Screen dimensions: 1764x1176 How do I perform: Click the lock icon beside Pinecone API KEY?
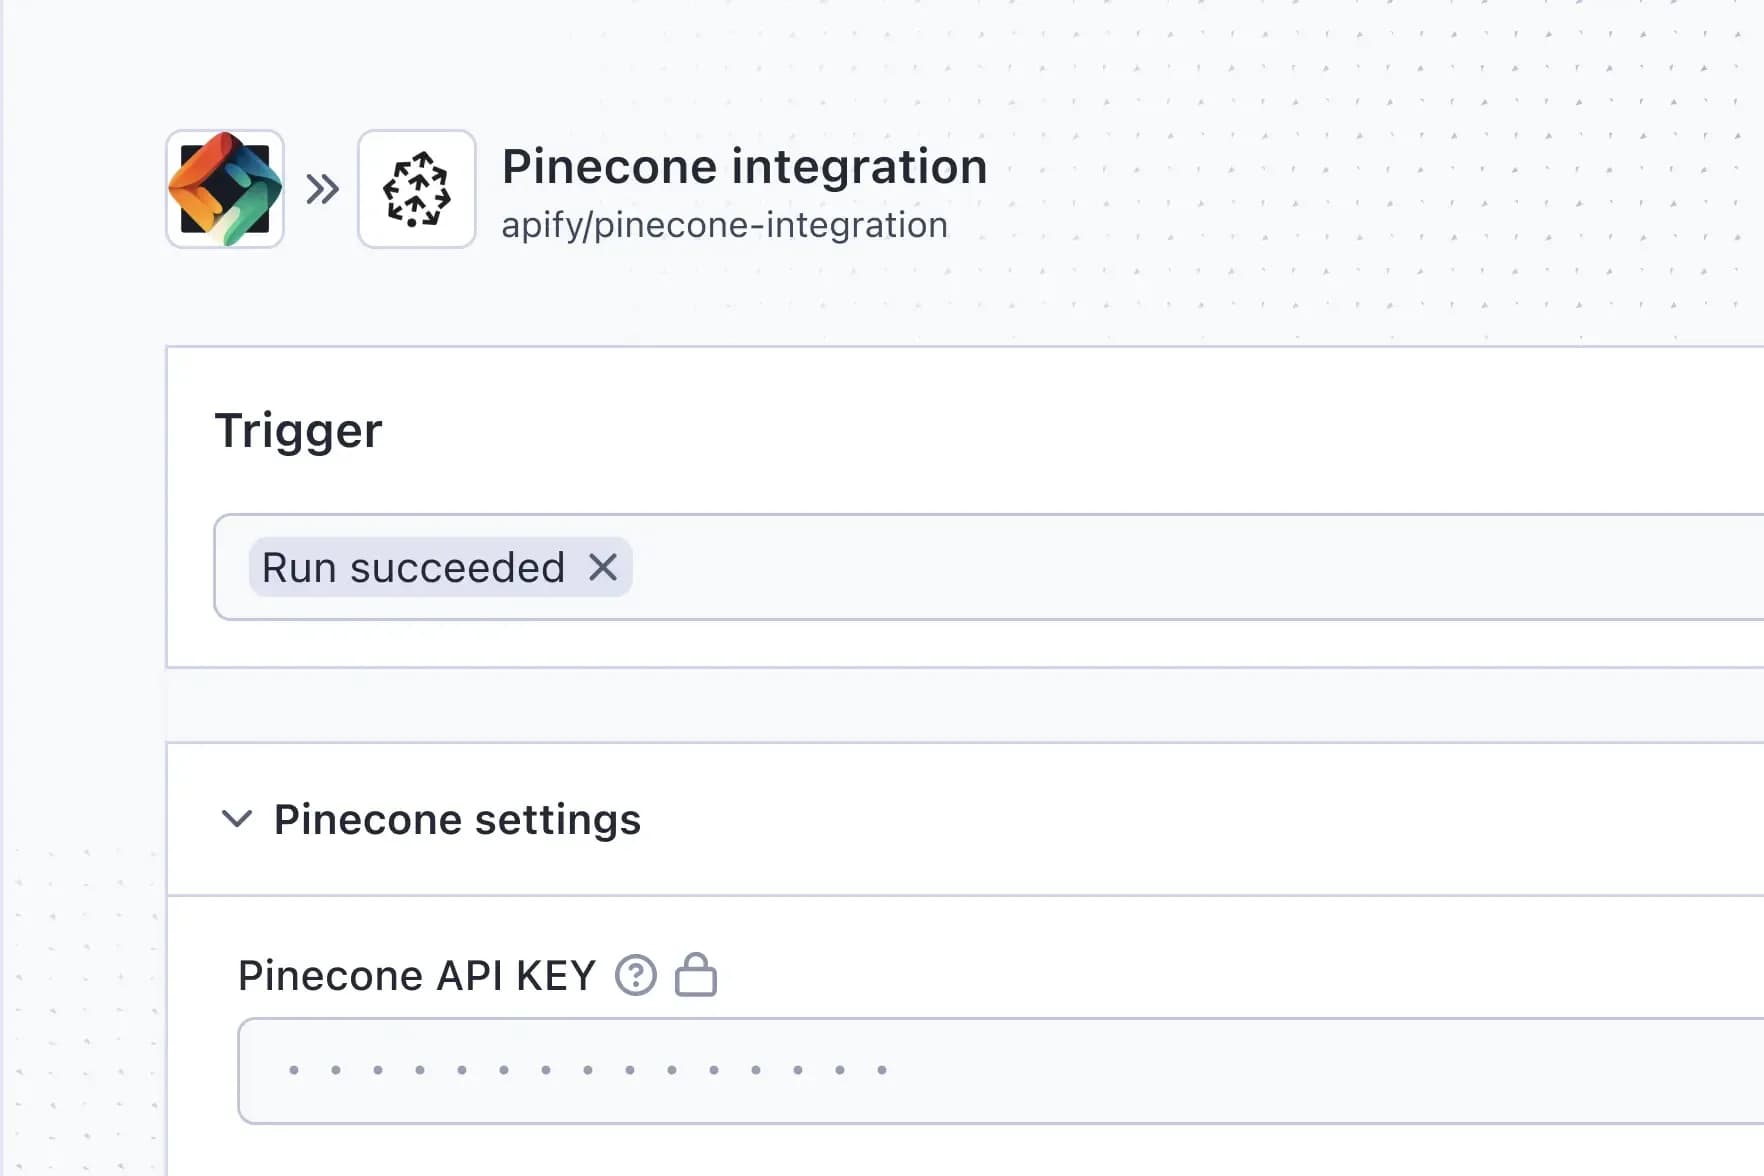pos(696,975)
